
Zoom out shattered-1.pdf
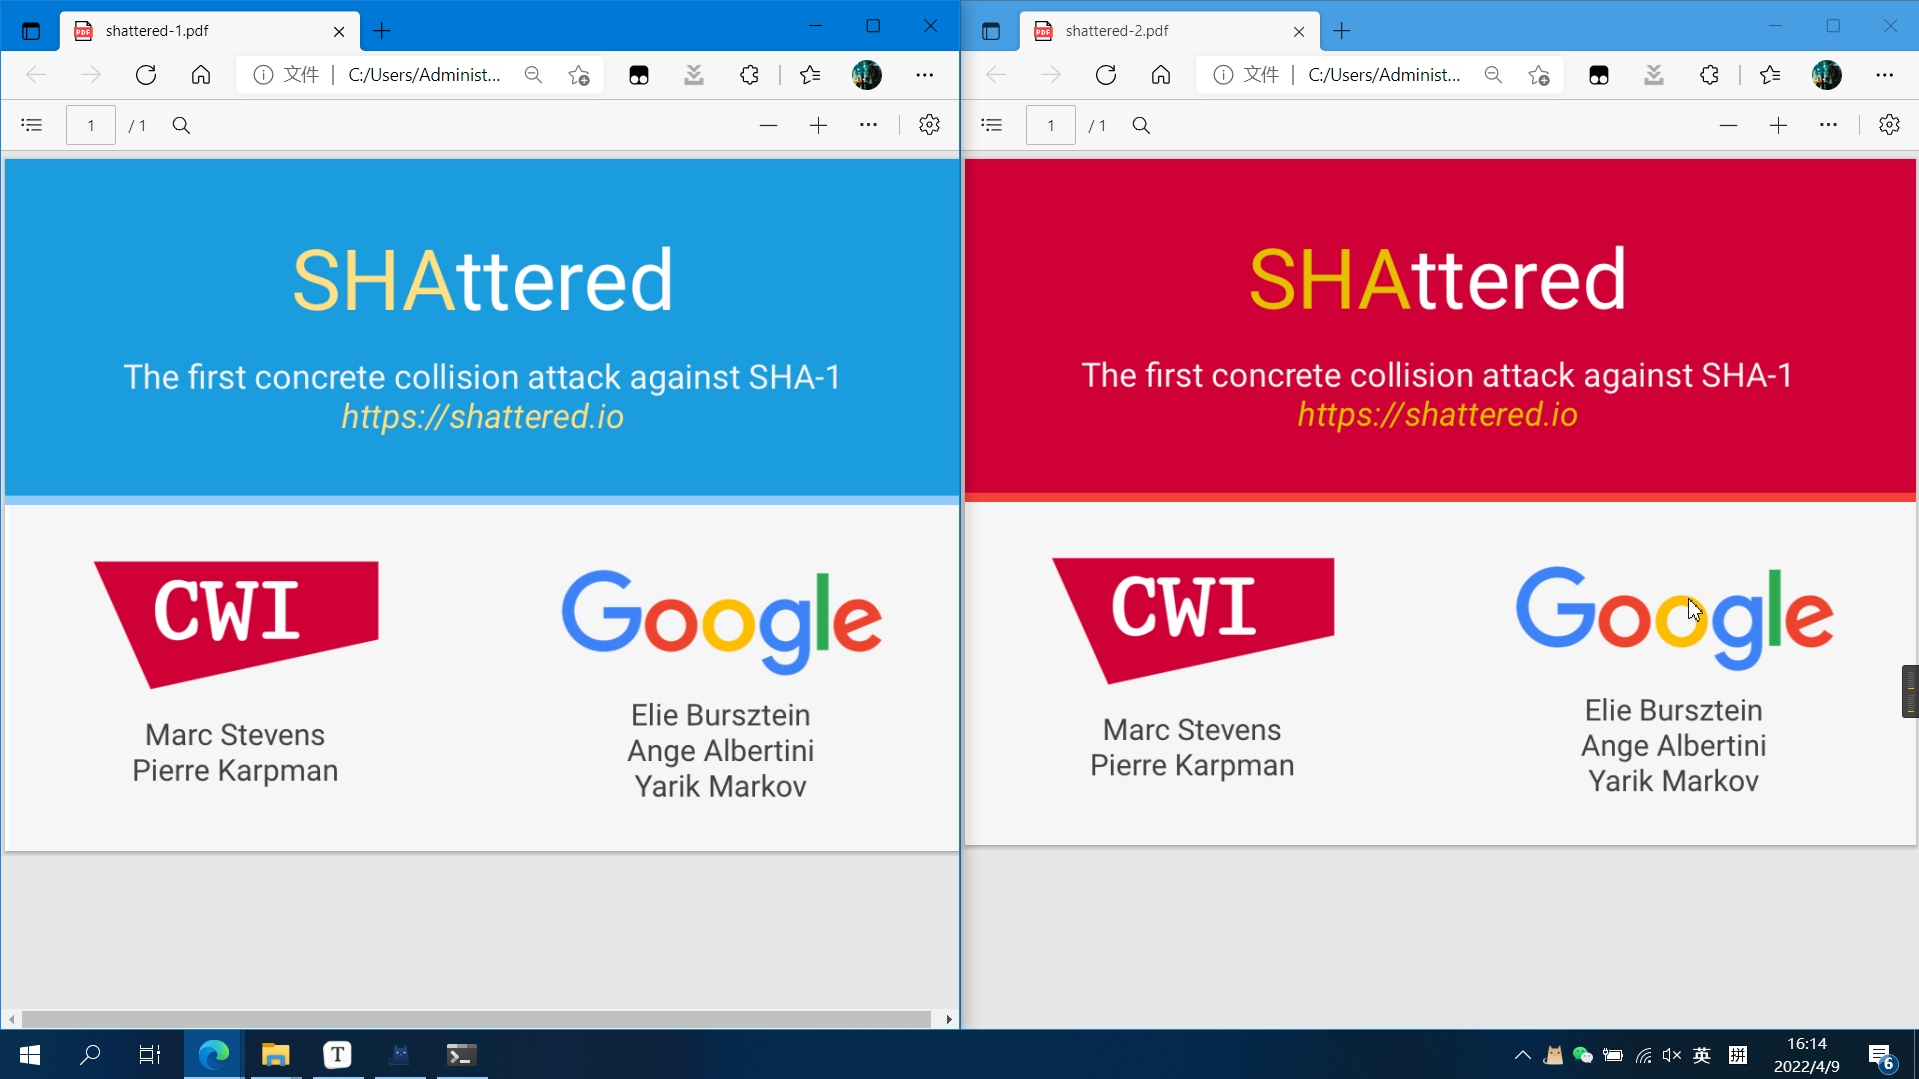768,125
